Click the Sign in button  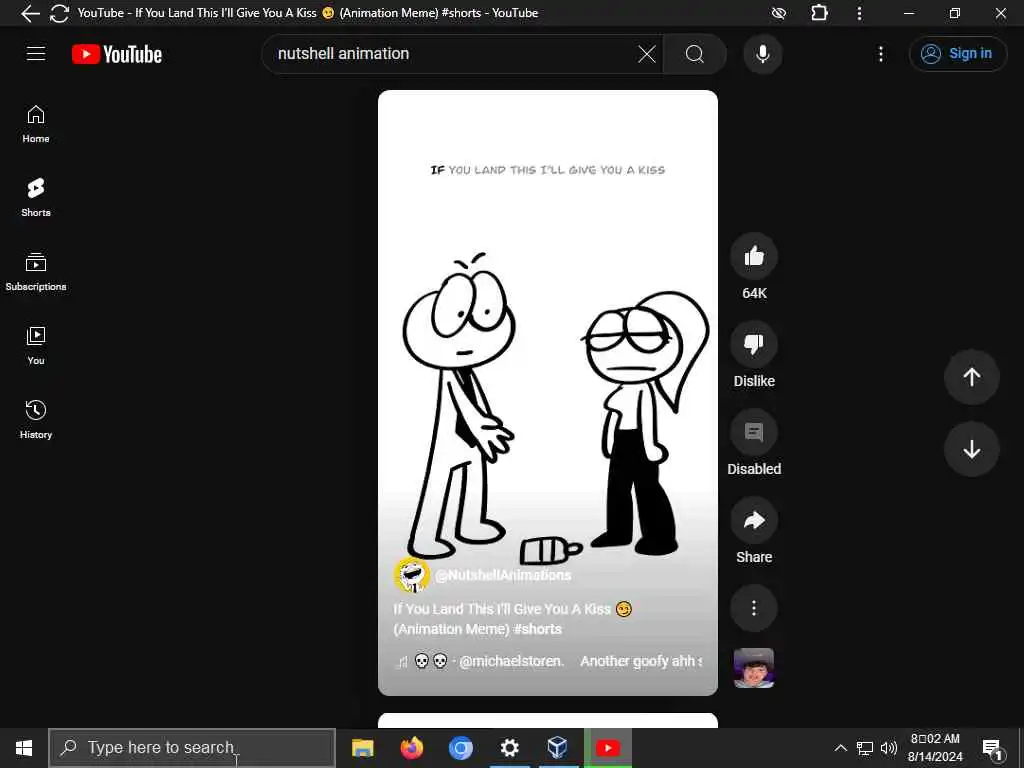pyautogui.click(x=957, y=54)
